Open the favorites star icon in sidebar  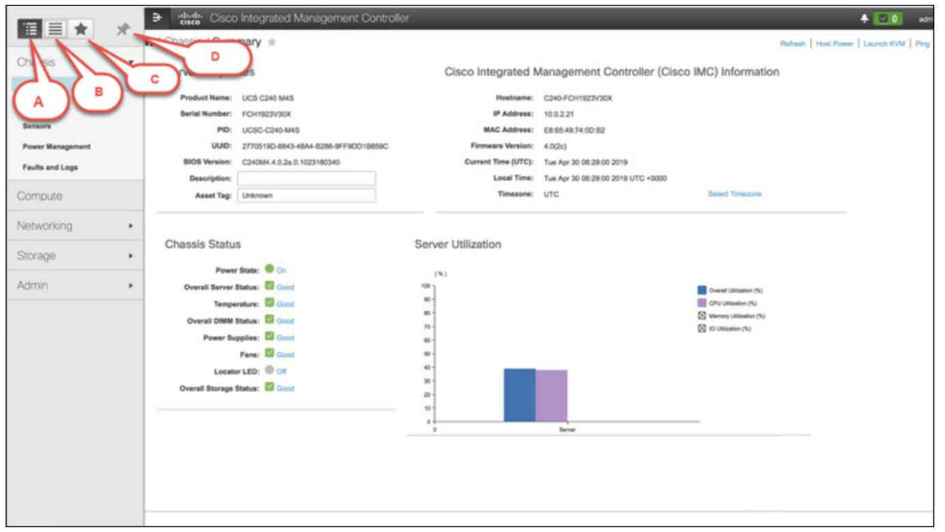[x=81, y=29]
